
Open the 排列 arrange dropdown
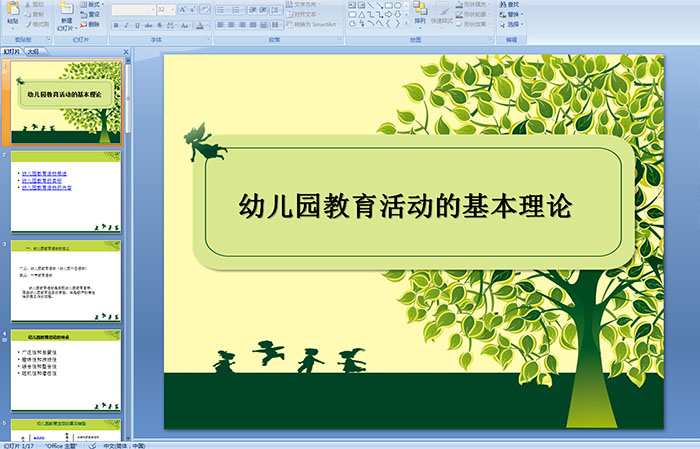pos(420,14)
